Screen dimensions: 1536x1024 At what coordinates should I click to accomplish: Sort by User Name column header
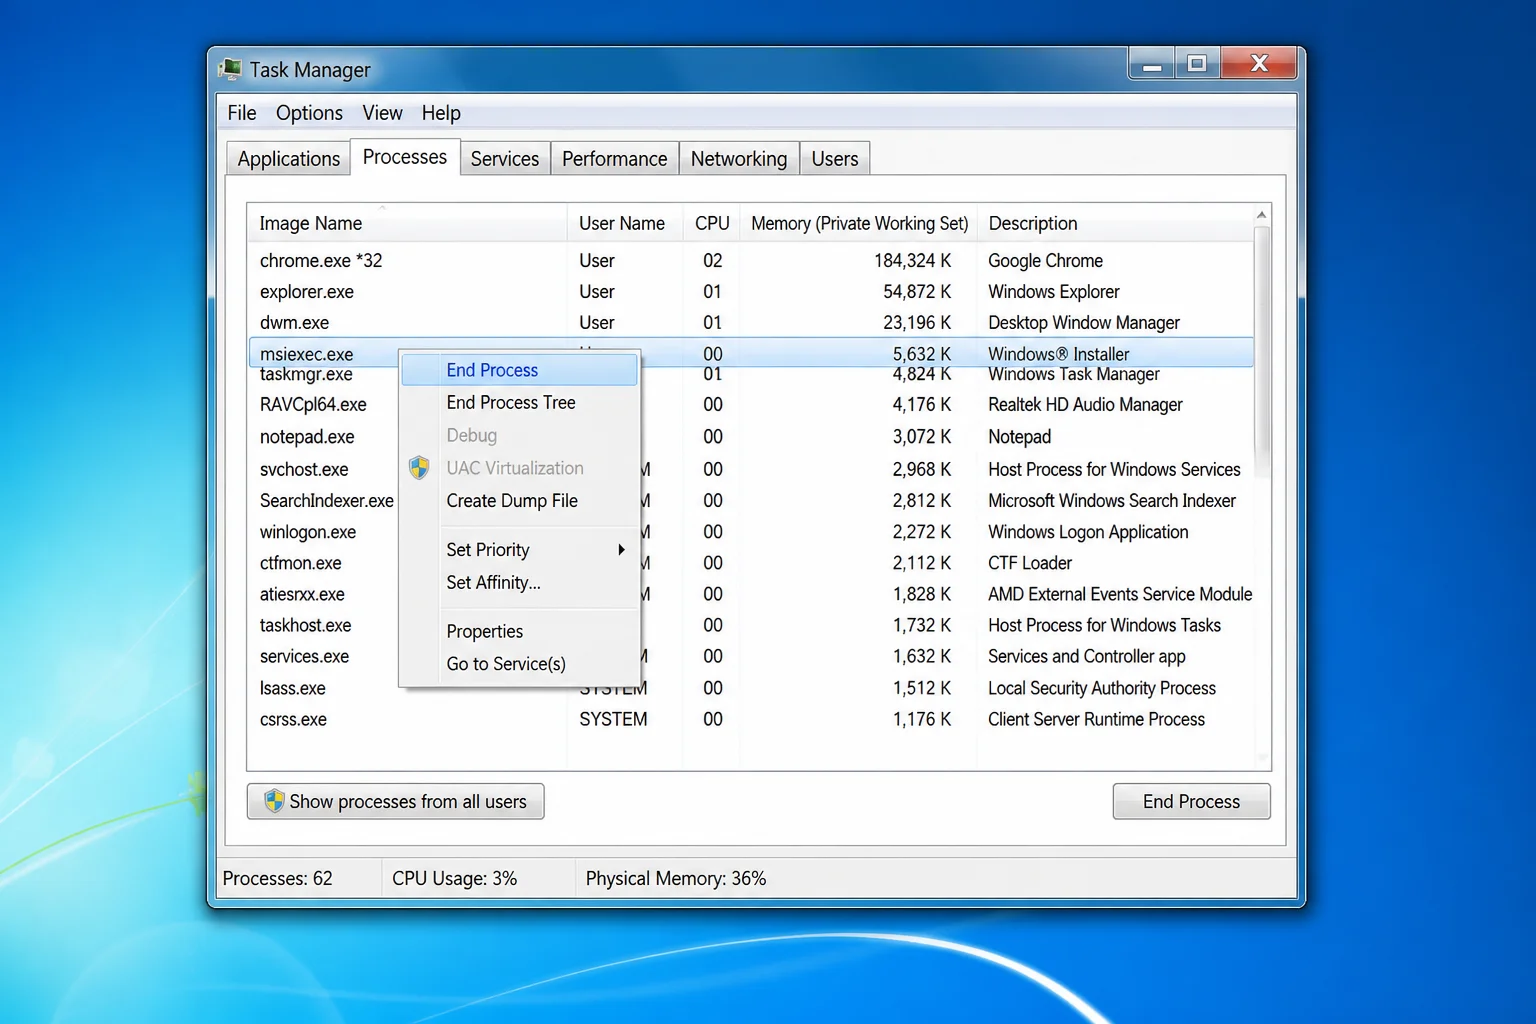pyautogui.click(x=625, y=223)
